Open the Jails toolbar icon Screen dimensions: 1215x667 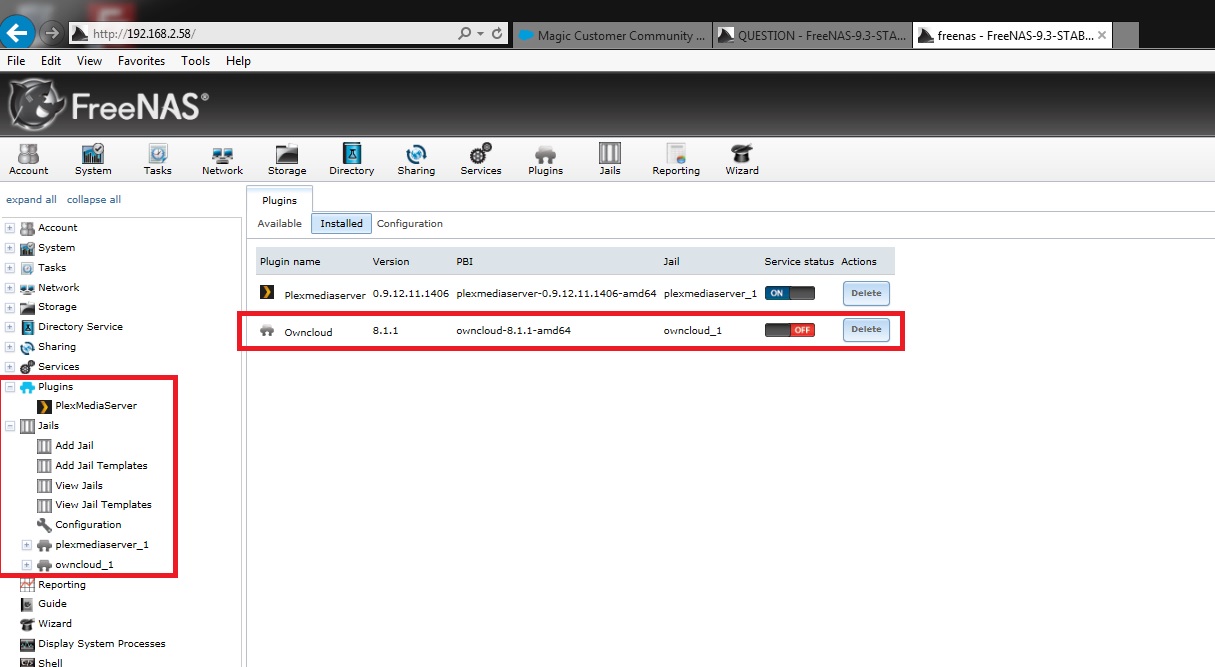click(x=610, y=159)
